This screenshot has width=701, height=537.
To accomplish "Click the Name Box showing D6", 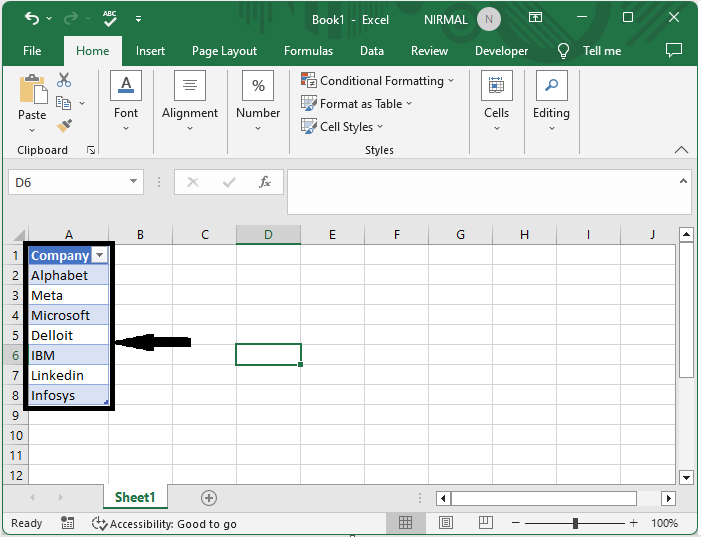I will (x=69, y=182).
